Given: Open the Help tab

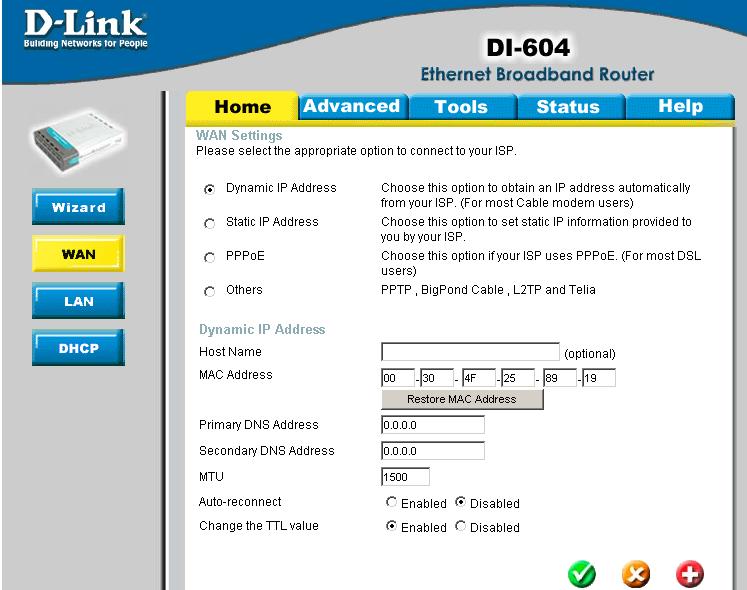Looking at the screenshot, I should coord(680,106).
